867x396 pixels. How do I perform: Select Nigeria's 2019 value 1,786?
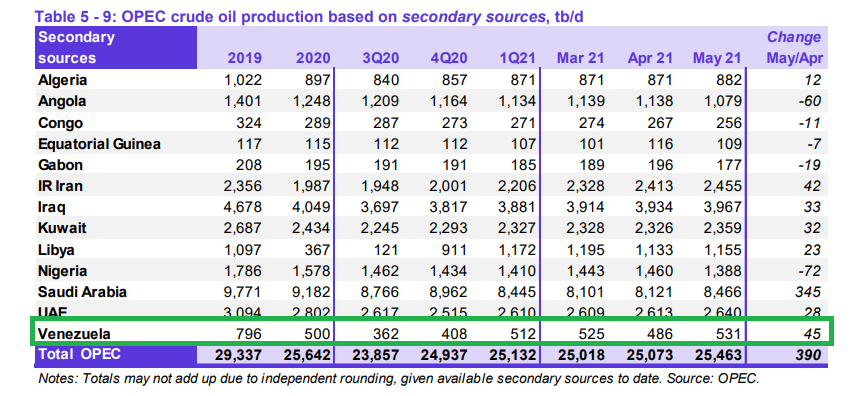243,271
